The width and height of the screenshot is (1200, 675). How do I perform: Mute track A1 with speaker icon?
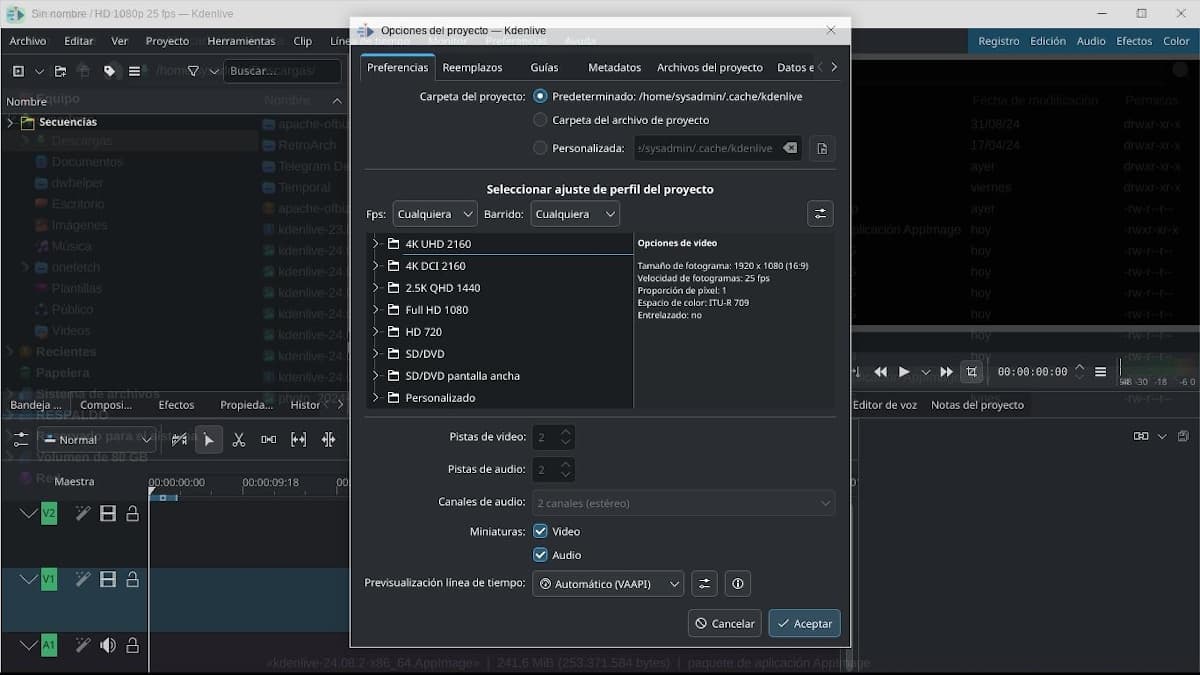108,645
